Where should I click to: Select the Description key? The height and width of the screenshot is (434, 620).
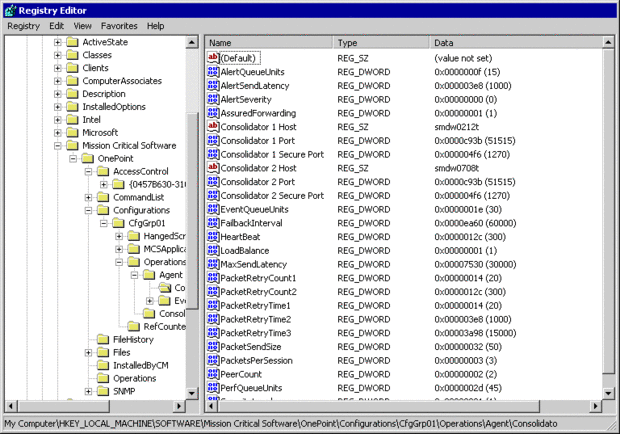(x=104, y=94)
